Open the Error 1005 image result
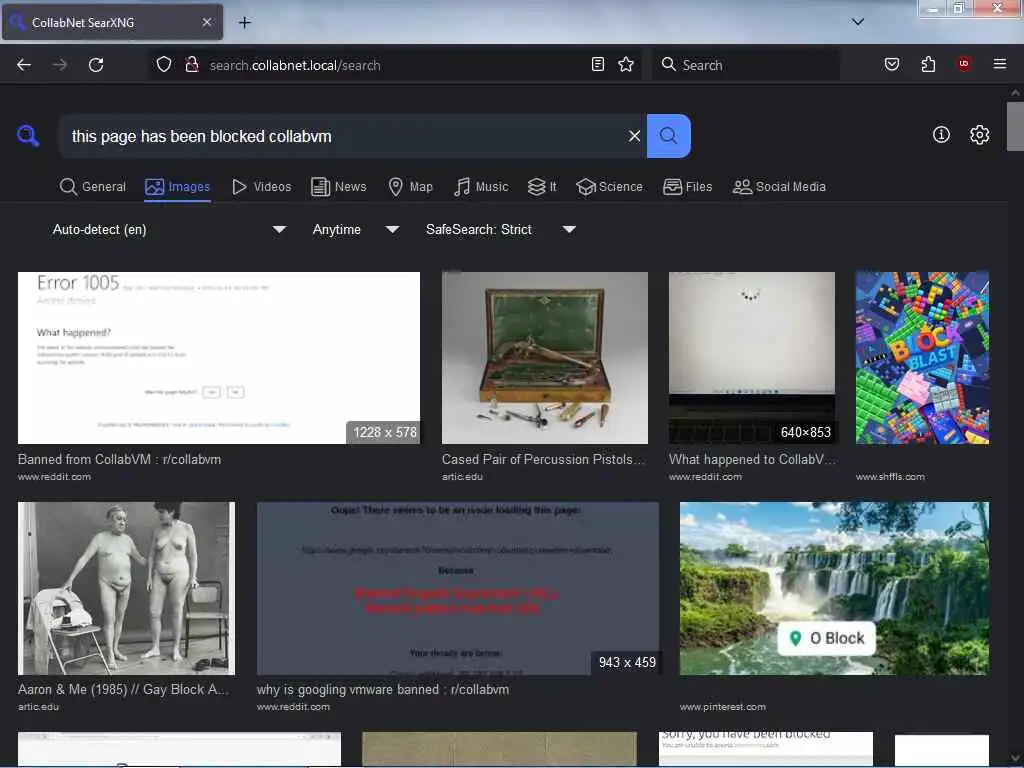Image resolution: width=1024 pixels, height=768 pixels. point(219,358)
